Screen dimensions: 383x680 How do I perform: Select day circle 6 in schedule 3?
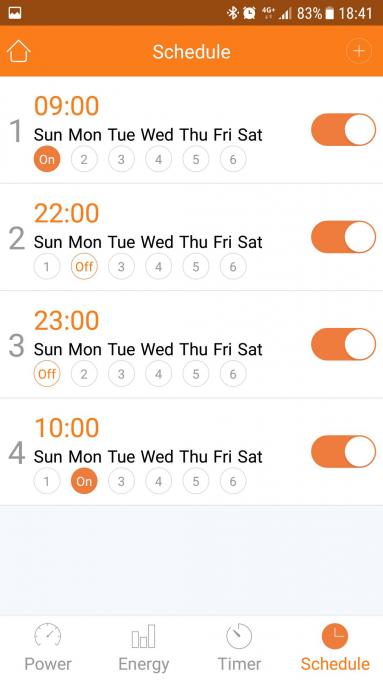[233, 374]
